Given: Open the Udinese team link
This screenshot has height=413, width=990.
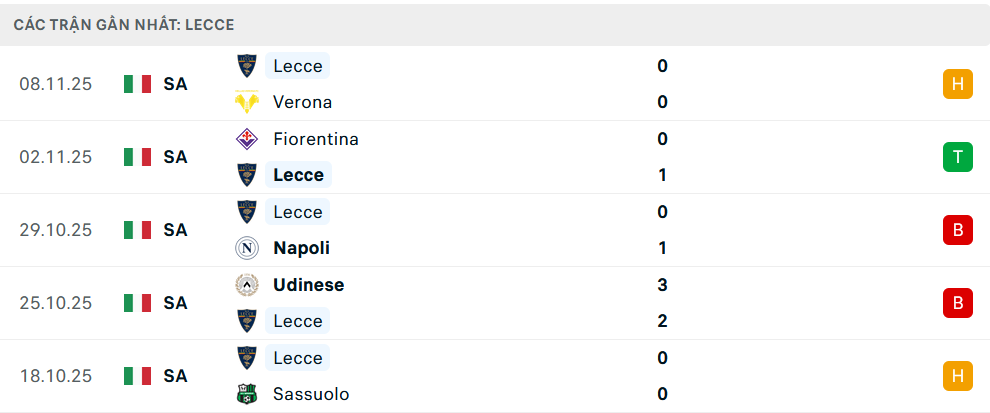Looking at the screenshot, I should point(308,285).
